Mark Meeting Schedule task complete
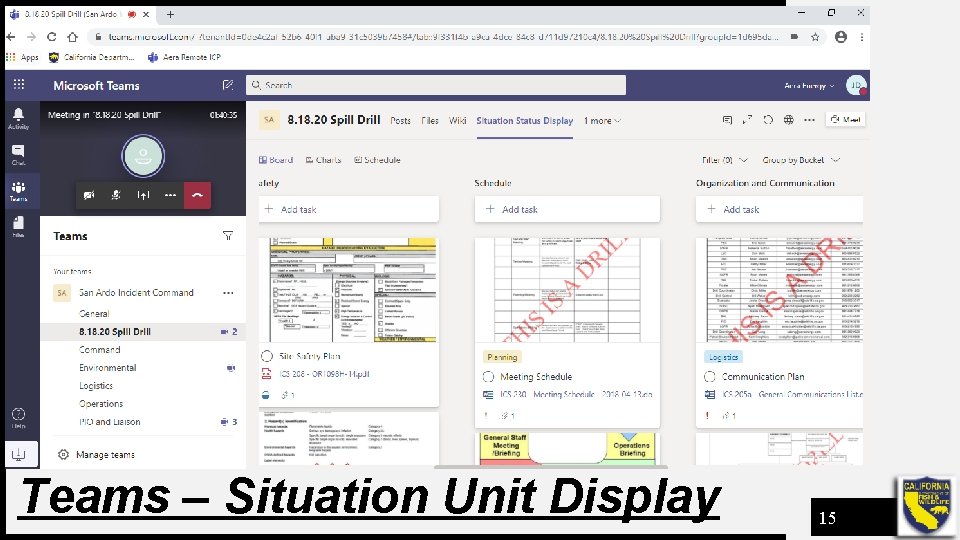The width and height of the screenshot is (960, 540). tap(488, 377)
